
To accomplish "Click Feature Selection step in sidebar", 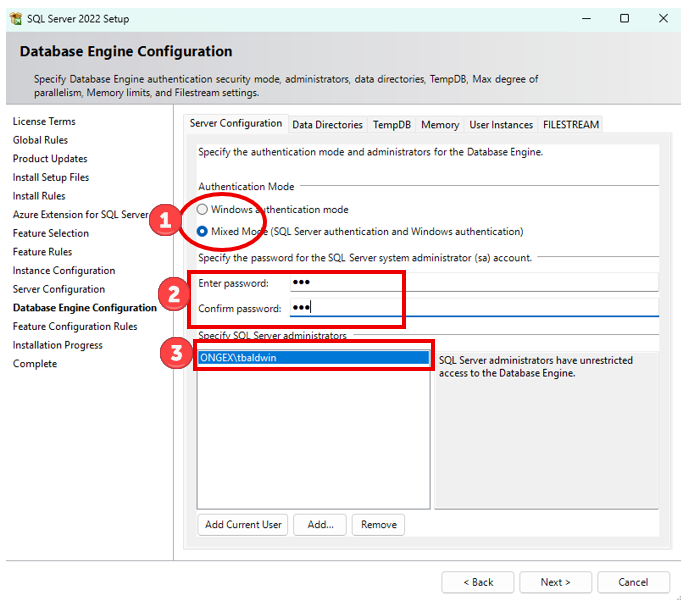I will coord(51,233).
